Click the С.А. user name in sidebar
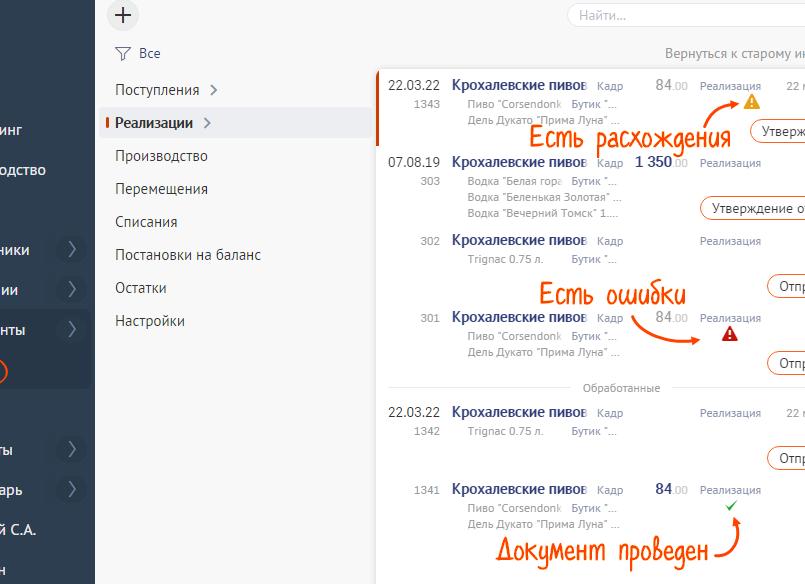The height and width of the screenshot is (584, 805). tap(17, 530)
